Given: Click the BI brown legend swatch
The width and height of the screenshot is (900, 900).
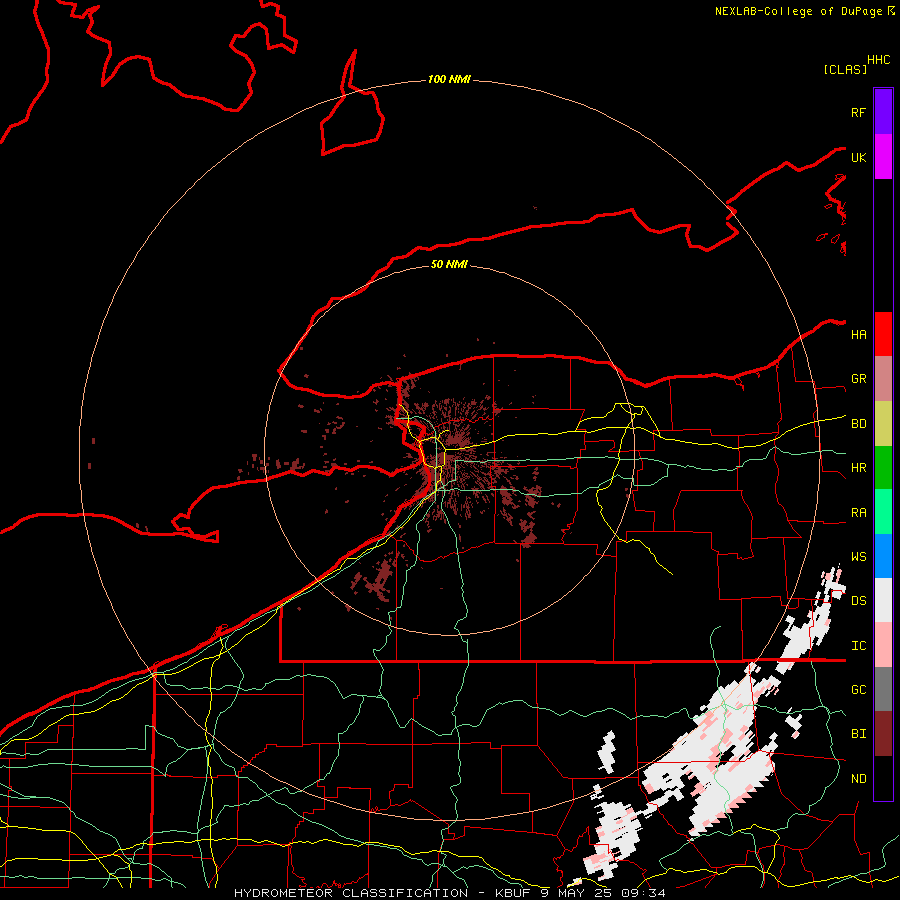Looking at the screenshot, I should 883,734.
